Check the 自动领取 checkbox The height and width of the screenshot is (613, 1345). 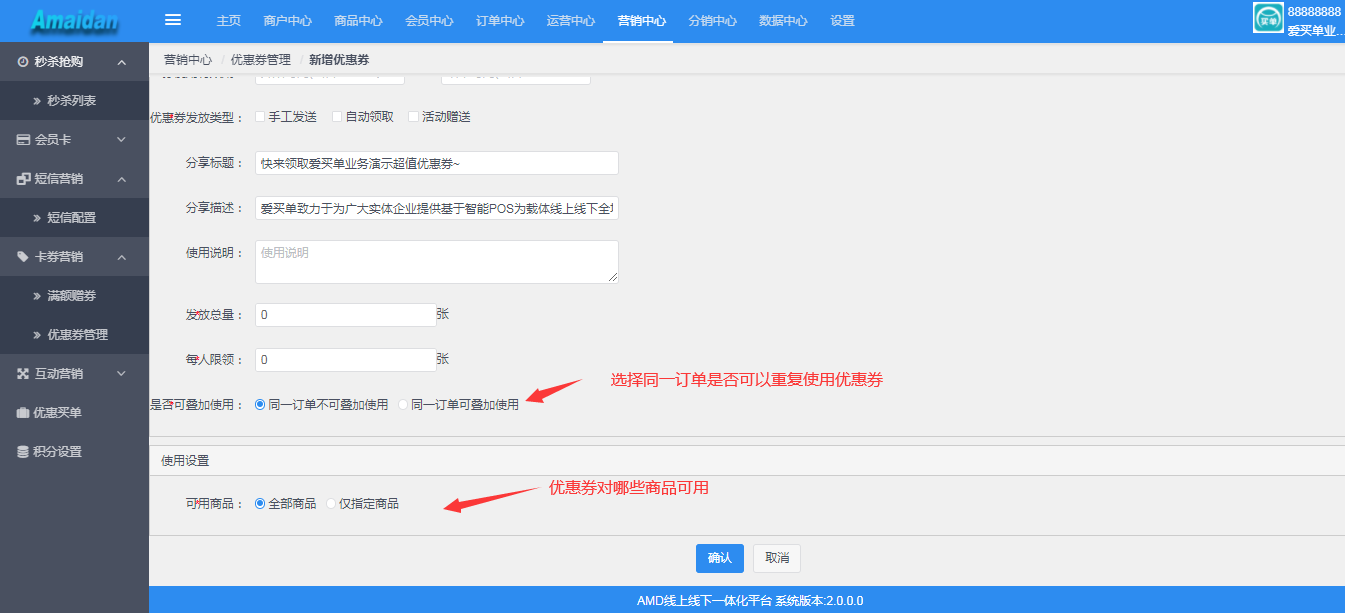coord(337,117)
